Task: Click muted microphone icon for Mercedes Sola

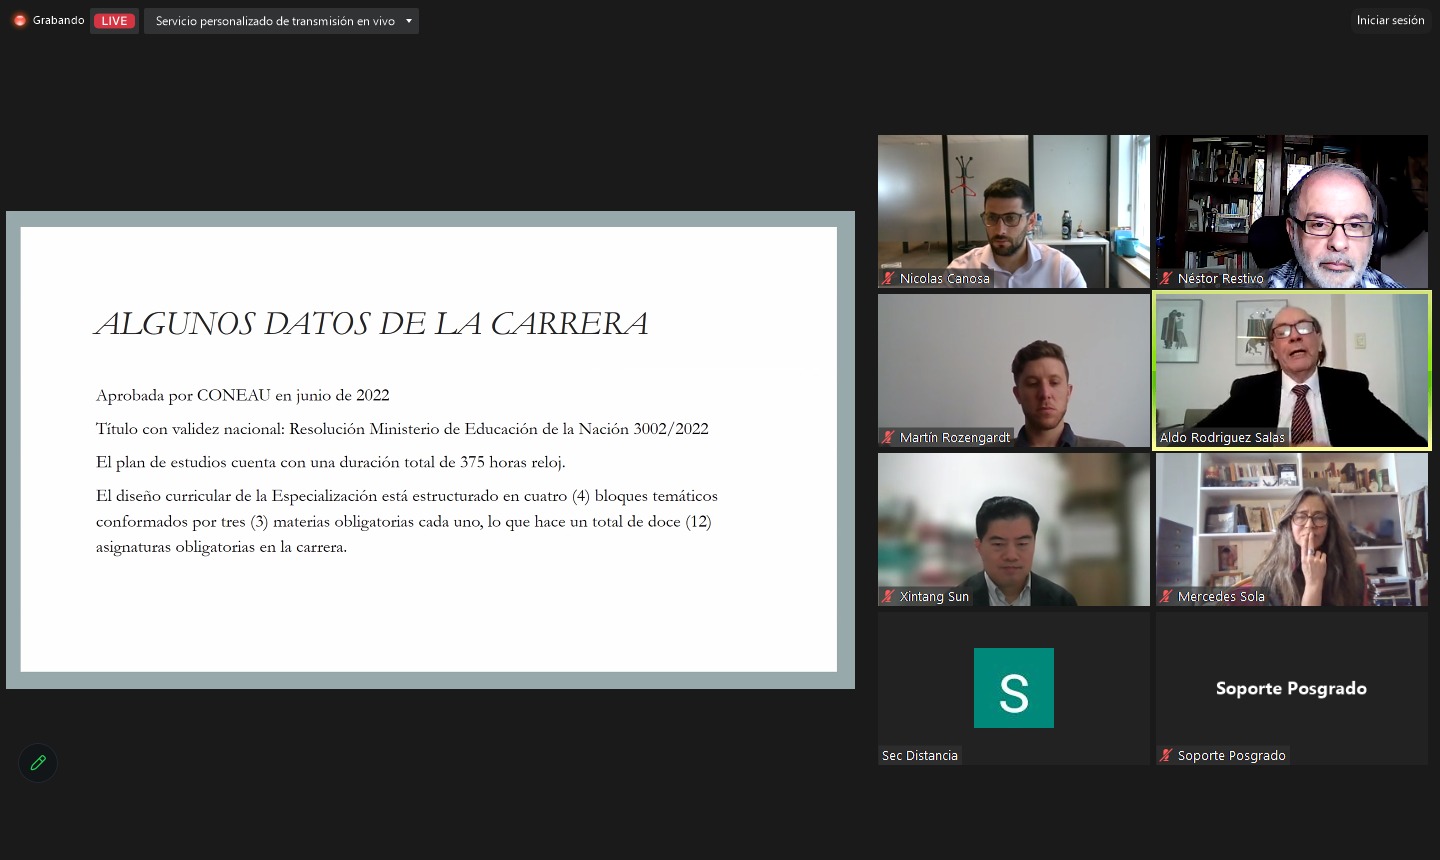Action: [1166, 596]
